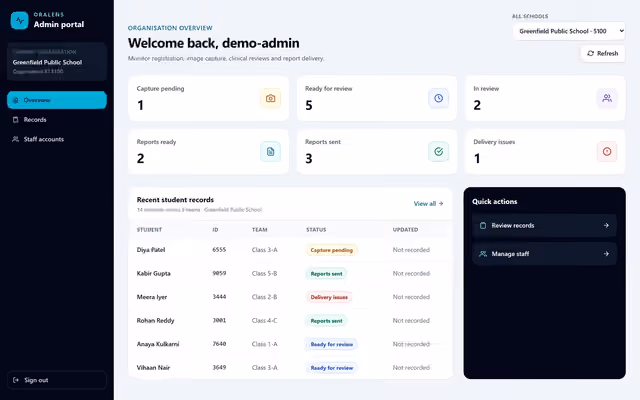640x400 pixels.
Task: Click student ID 6555
Action: [x=219, y=250]
